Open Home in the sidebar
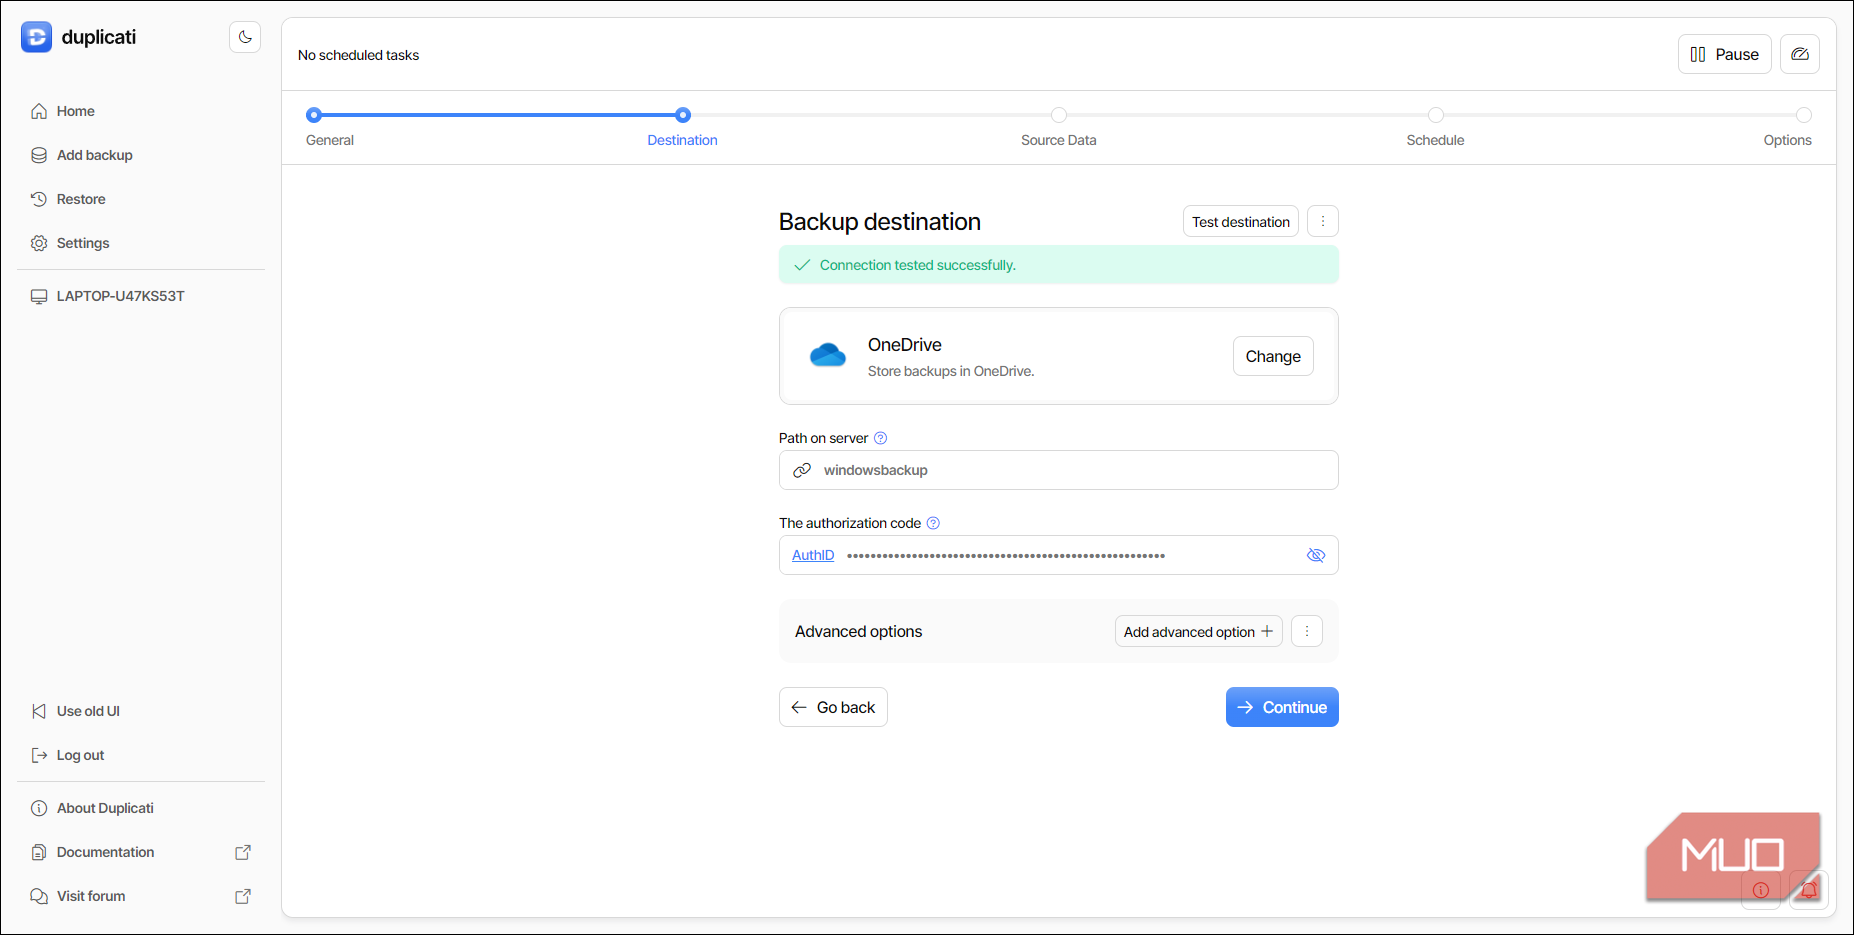 (76, 111)
